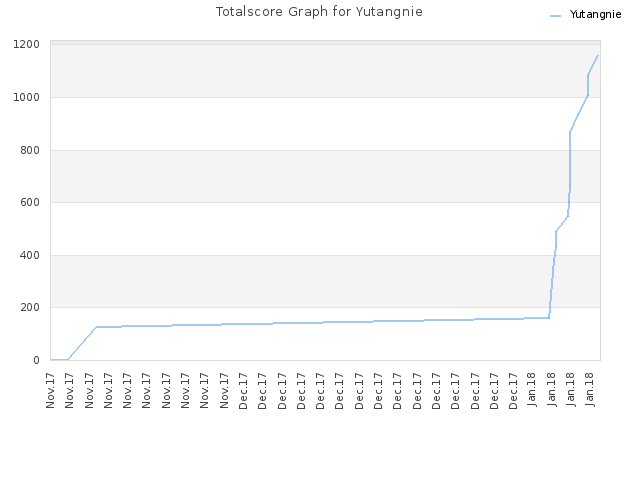Screen dimensions: 640x480
Task: Select the 400 y-axis label
Action: (30, 256)
